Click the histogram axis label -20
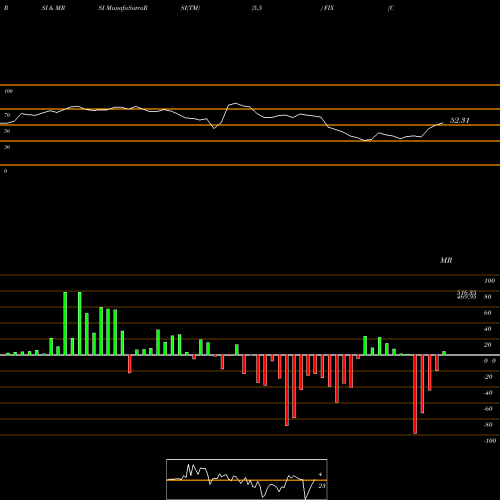This screenshot has width=500, height=500. tap(488, 377)
